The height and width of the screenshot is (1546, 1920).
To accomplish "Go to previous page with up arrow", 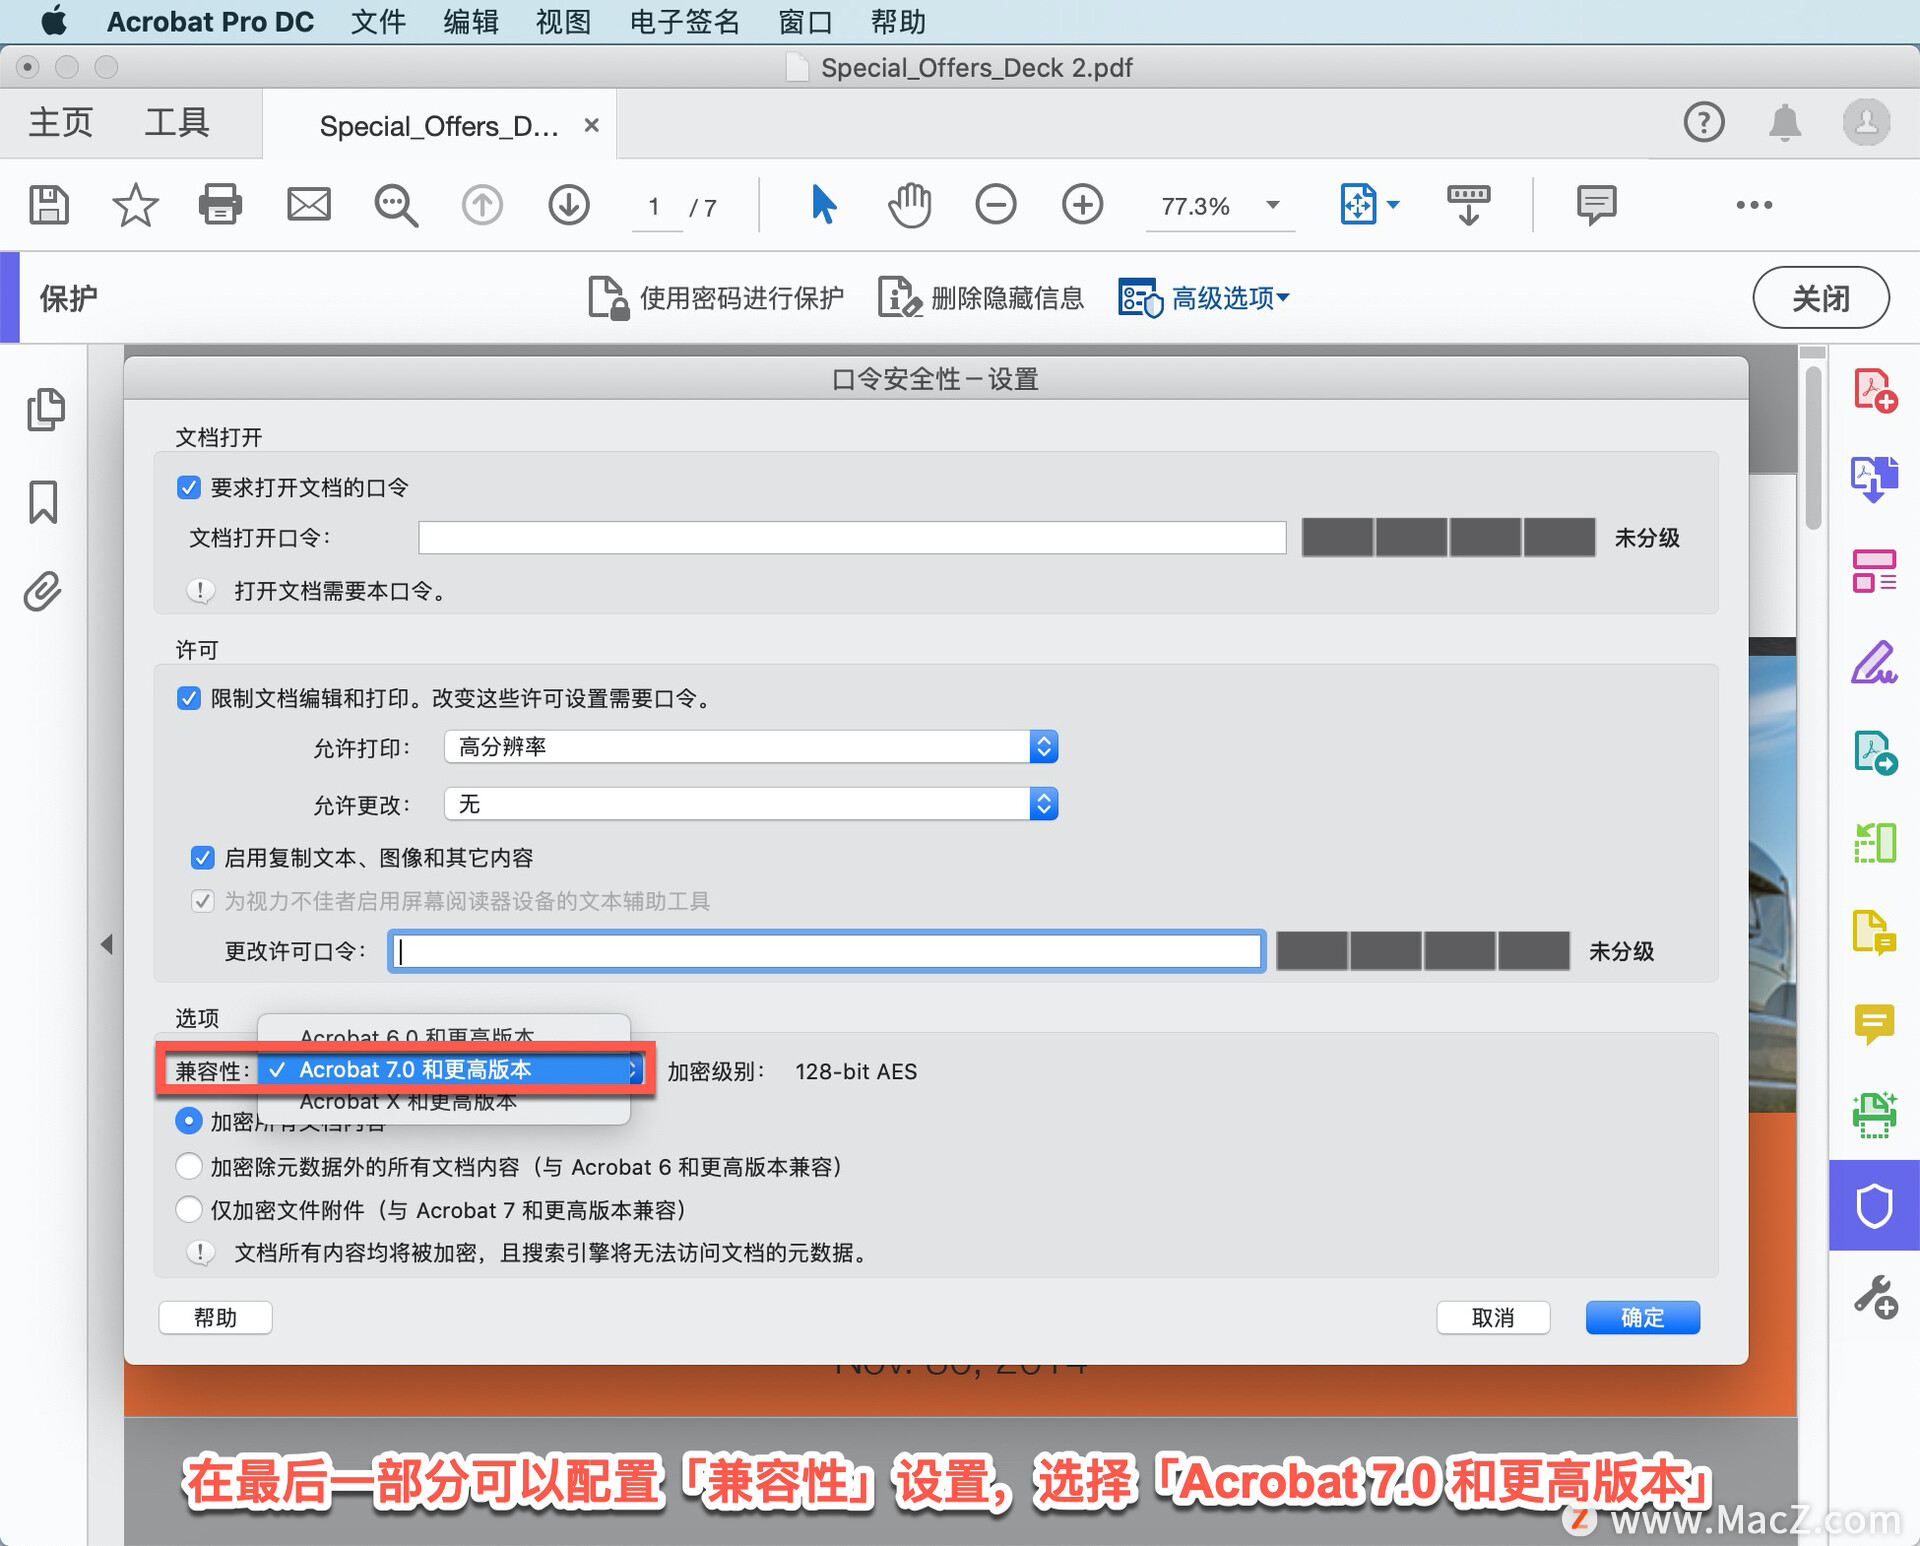I will click(x=482, y=205).
